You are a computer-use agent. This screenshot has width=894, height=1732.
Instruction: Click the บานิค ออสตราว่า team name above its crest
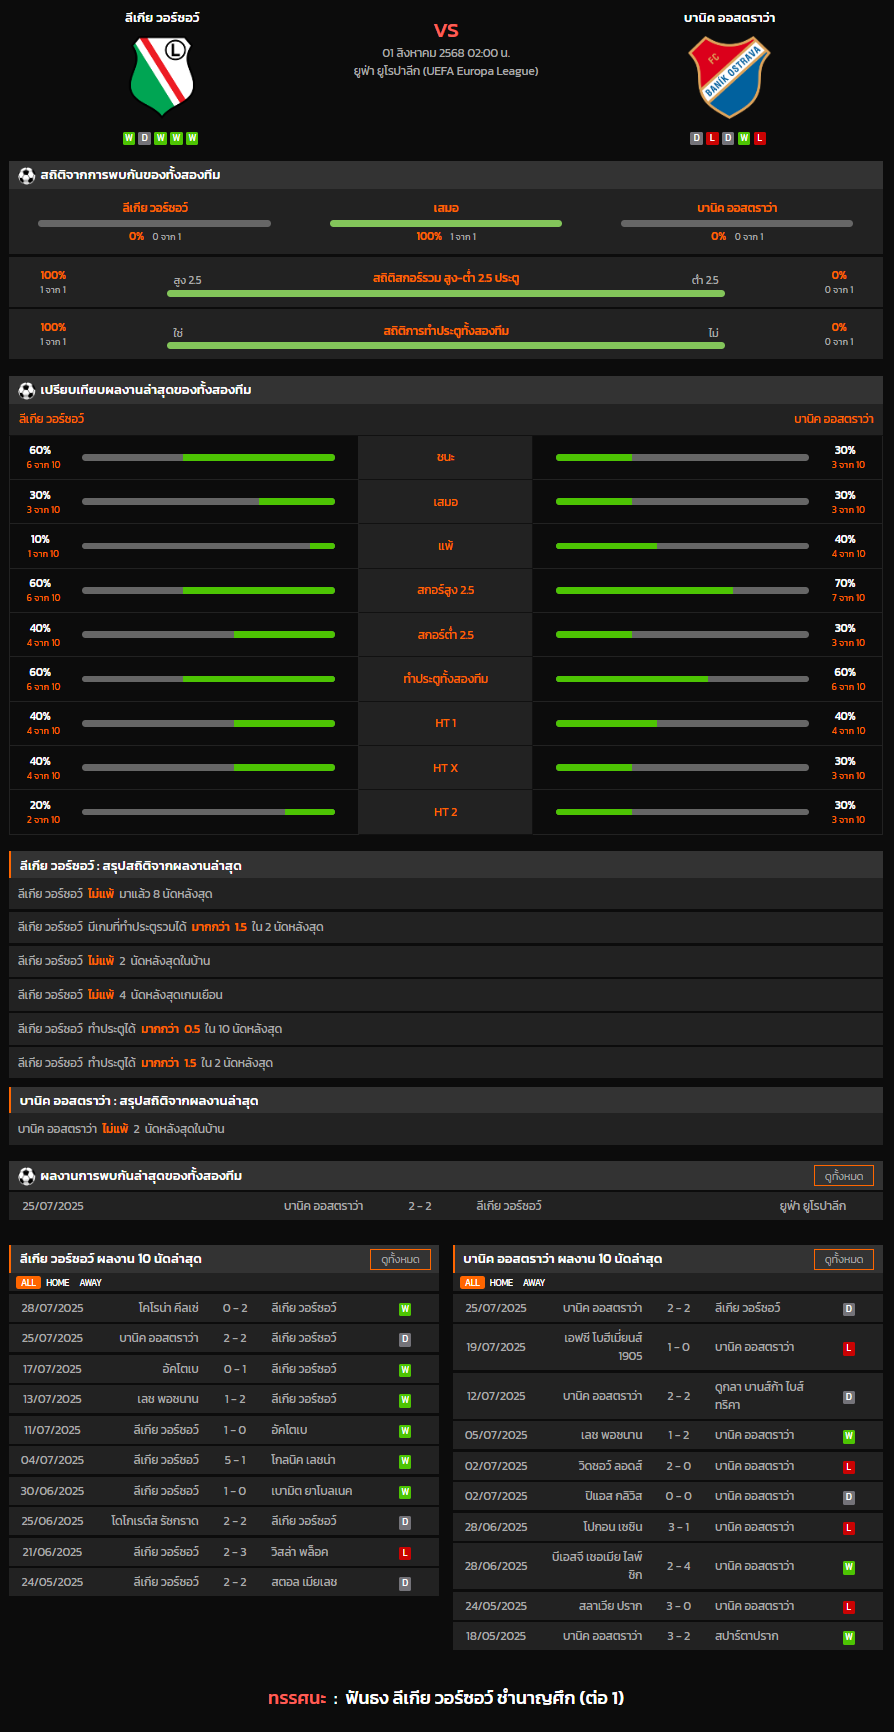click(x=729, y=18)
